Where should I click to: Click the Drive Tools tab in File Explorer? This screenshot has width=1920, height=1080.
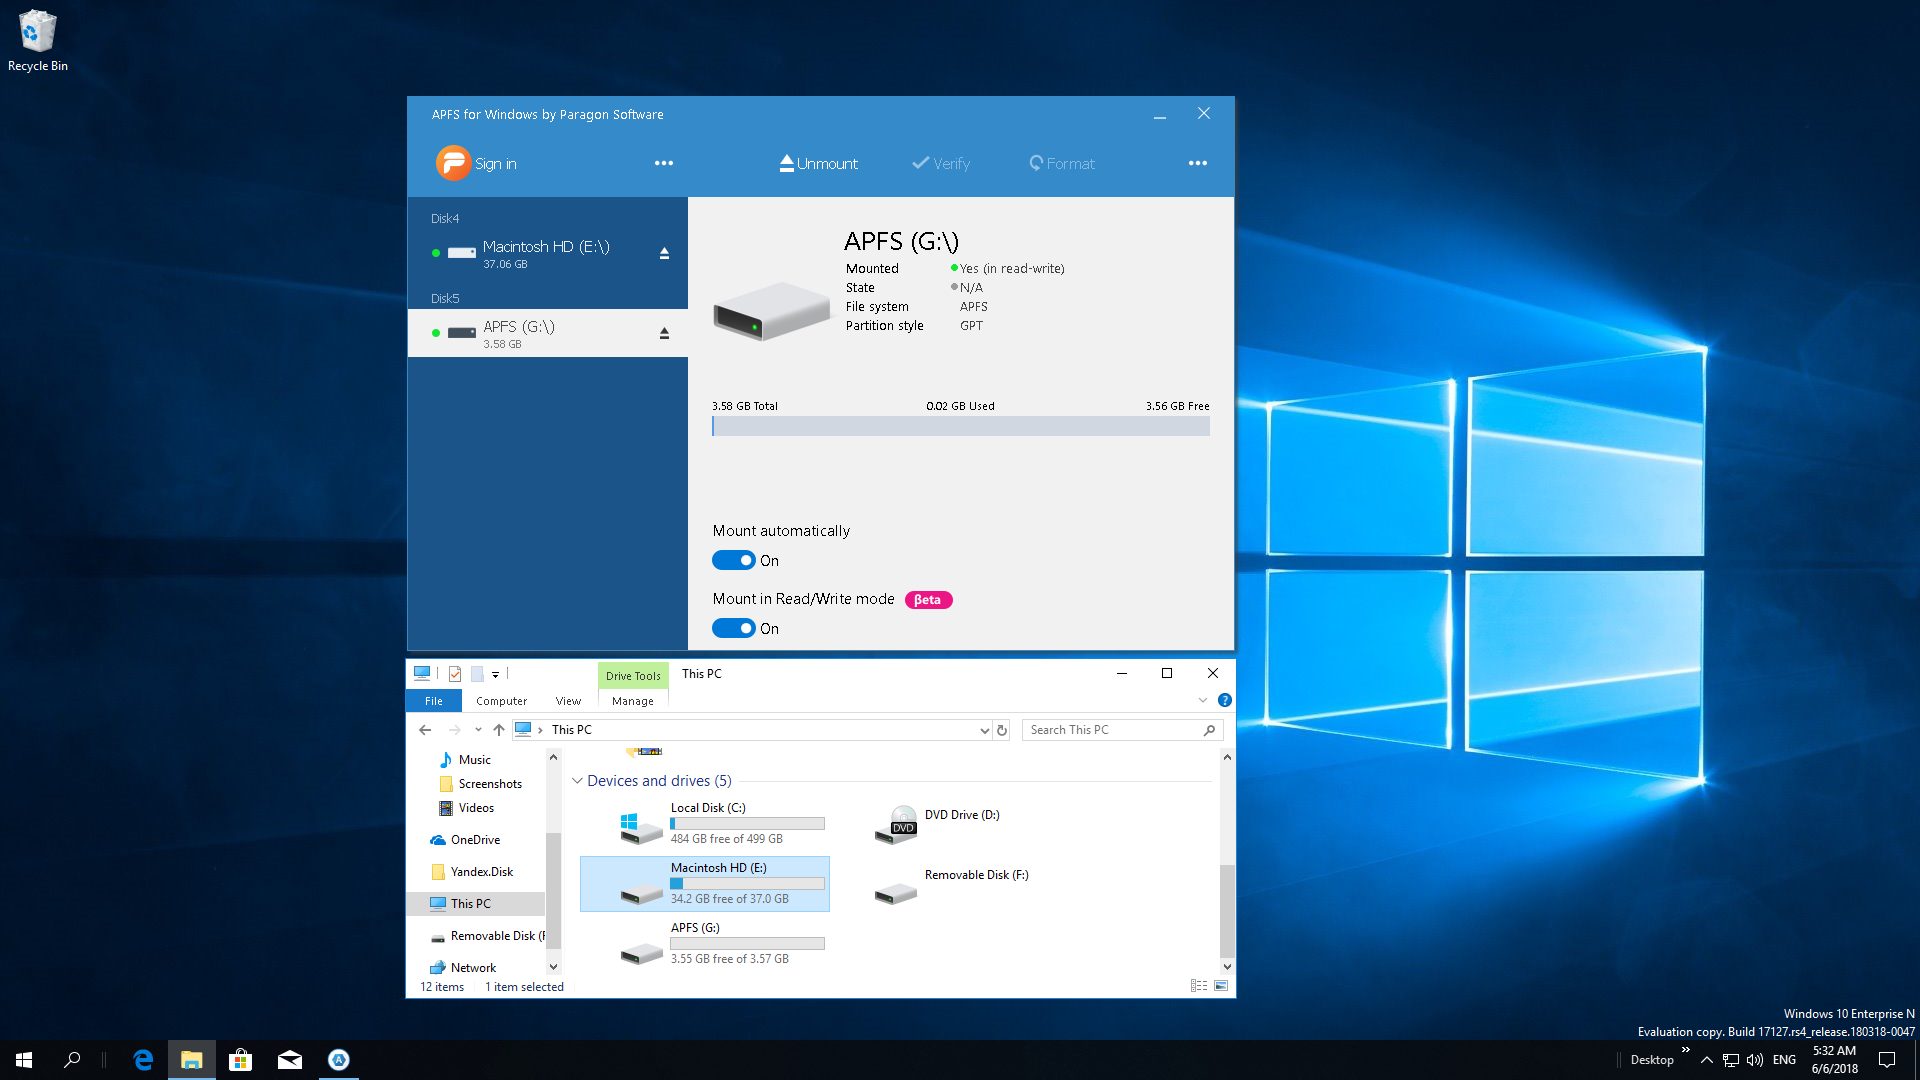click(632, 674)
